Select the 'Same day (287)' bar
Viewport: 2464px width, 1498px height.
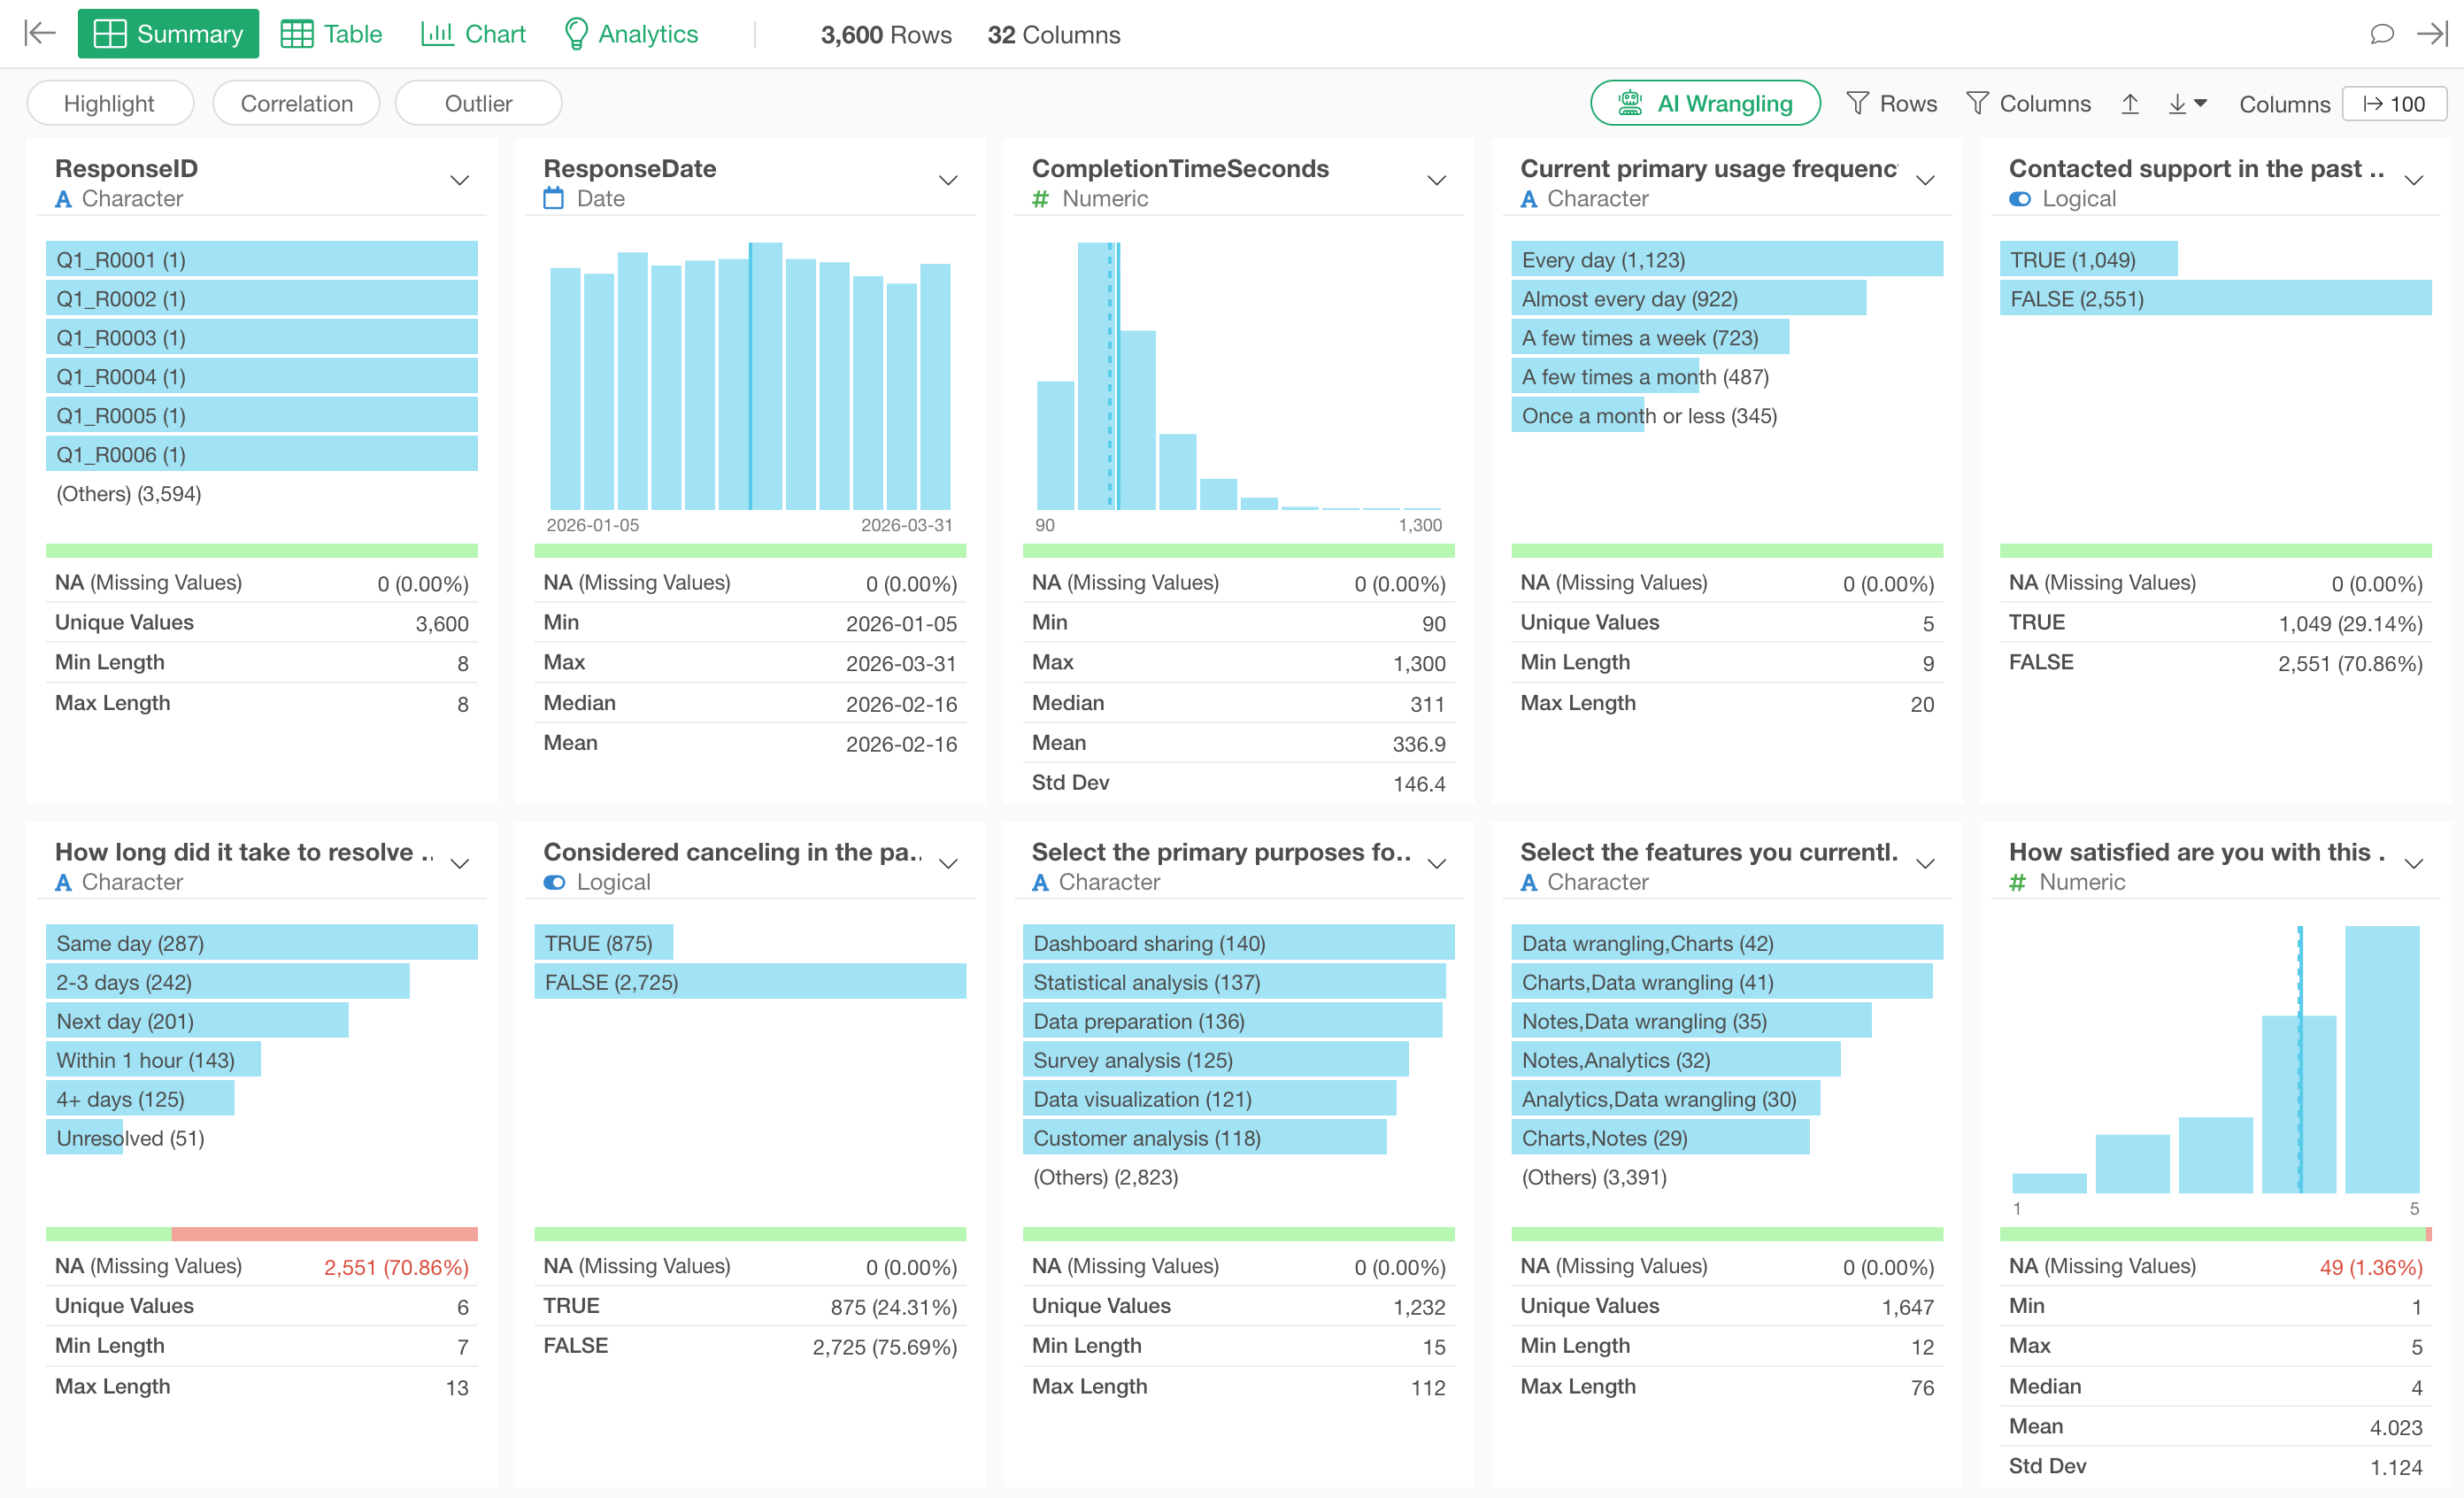pos(262,942)
